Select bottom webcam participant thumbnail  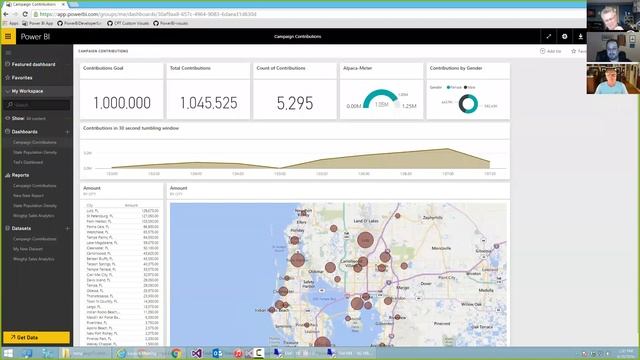click(613, 78)
